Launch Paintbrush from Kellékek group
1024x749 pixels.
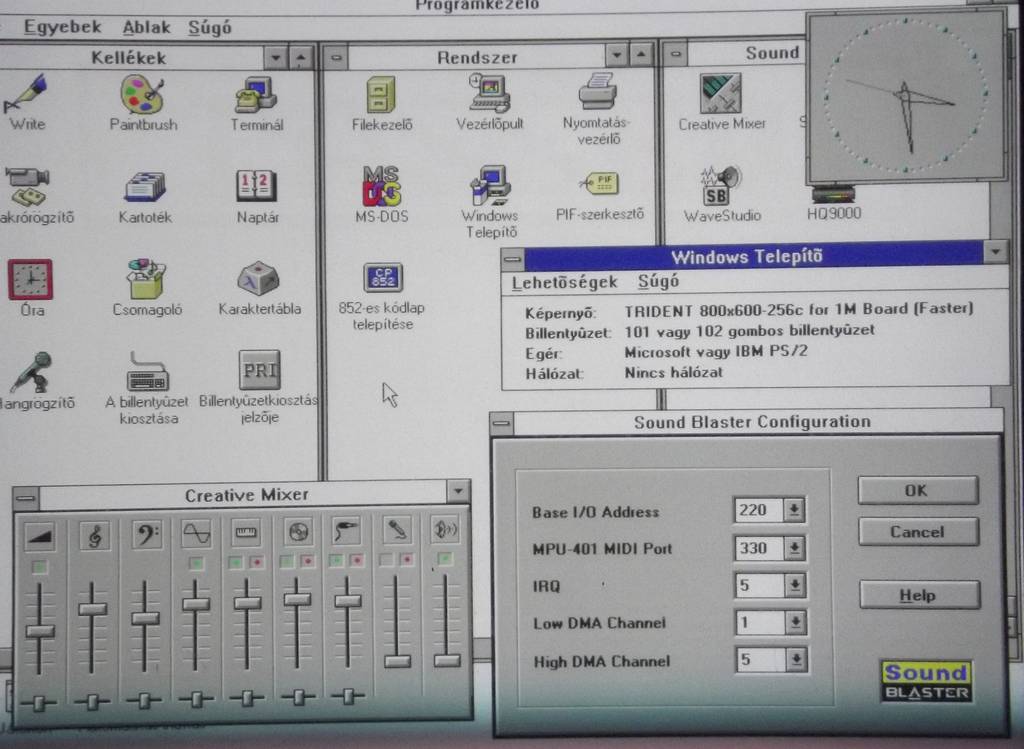click(x=142, y=95)
